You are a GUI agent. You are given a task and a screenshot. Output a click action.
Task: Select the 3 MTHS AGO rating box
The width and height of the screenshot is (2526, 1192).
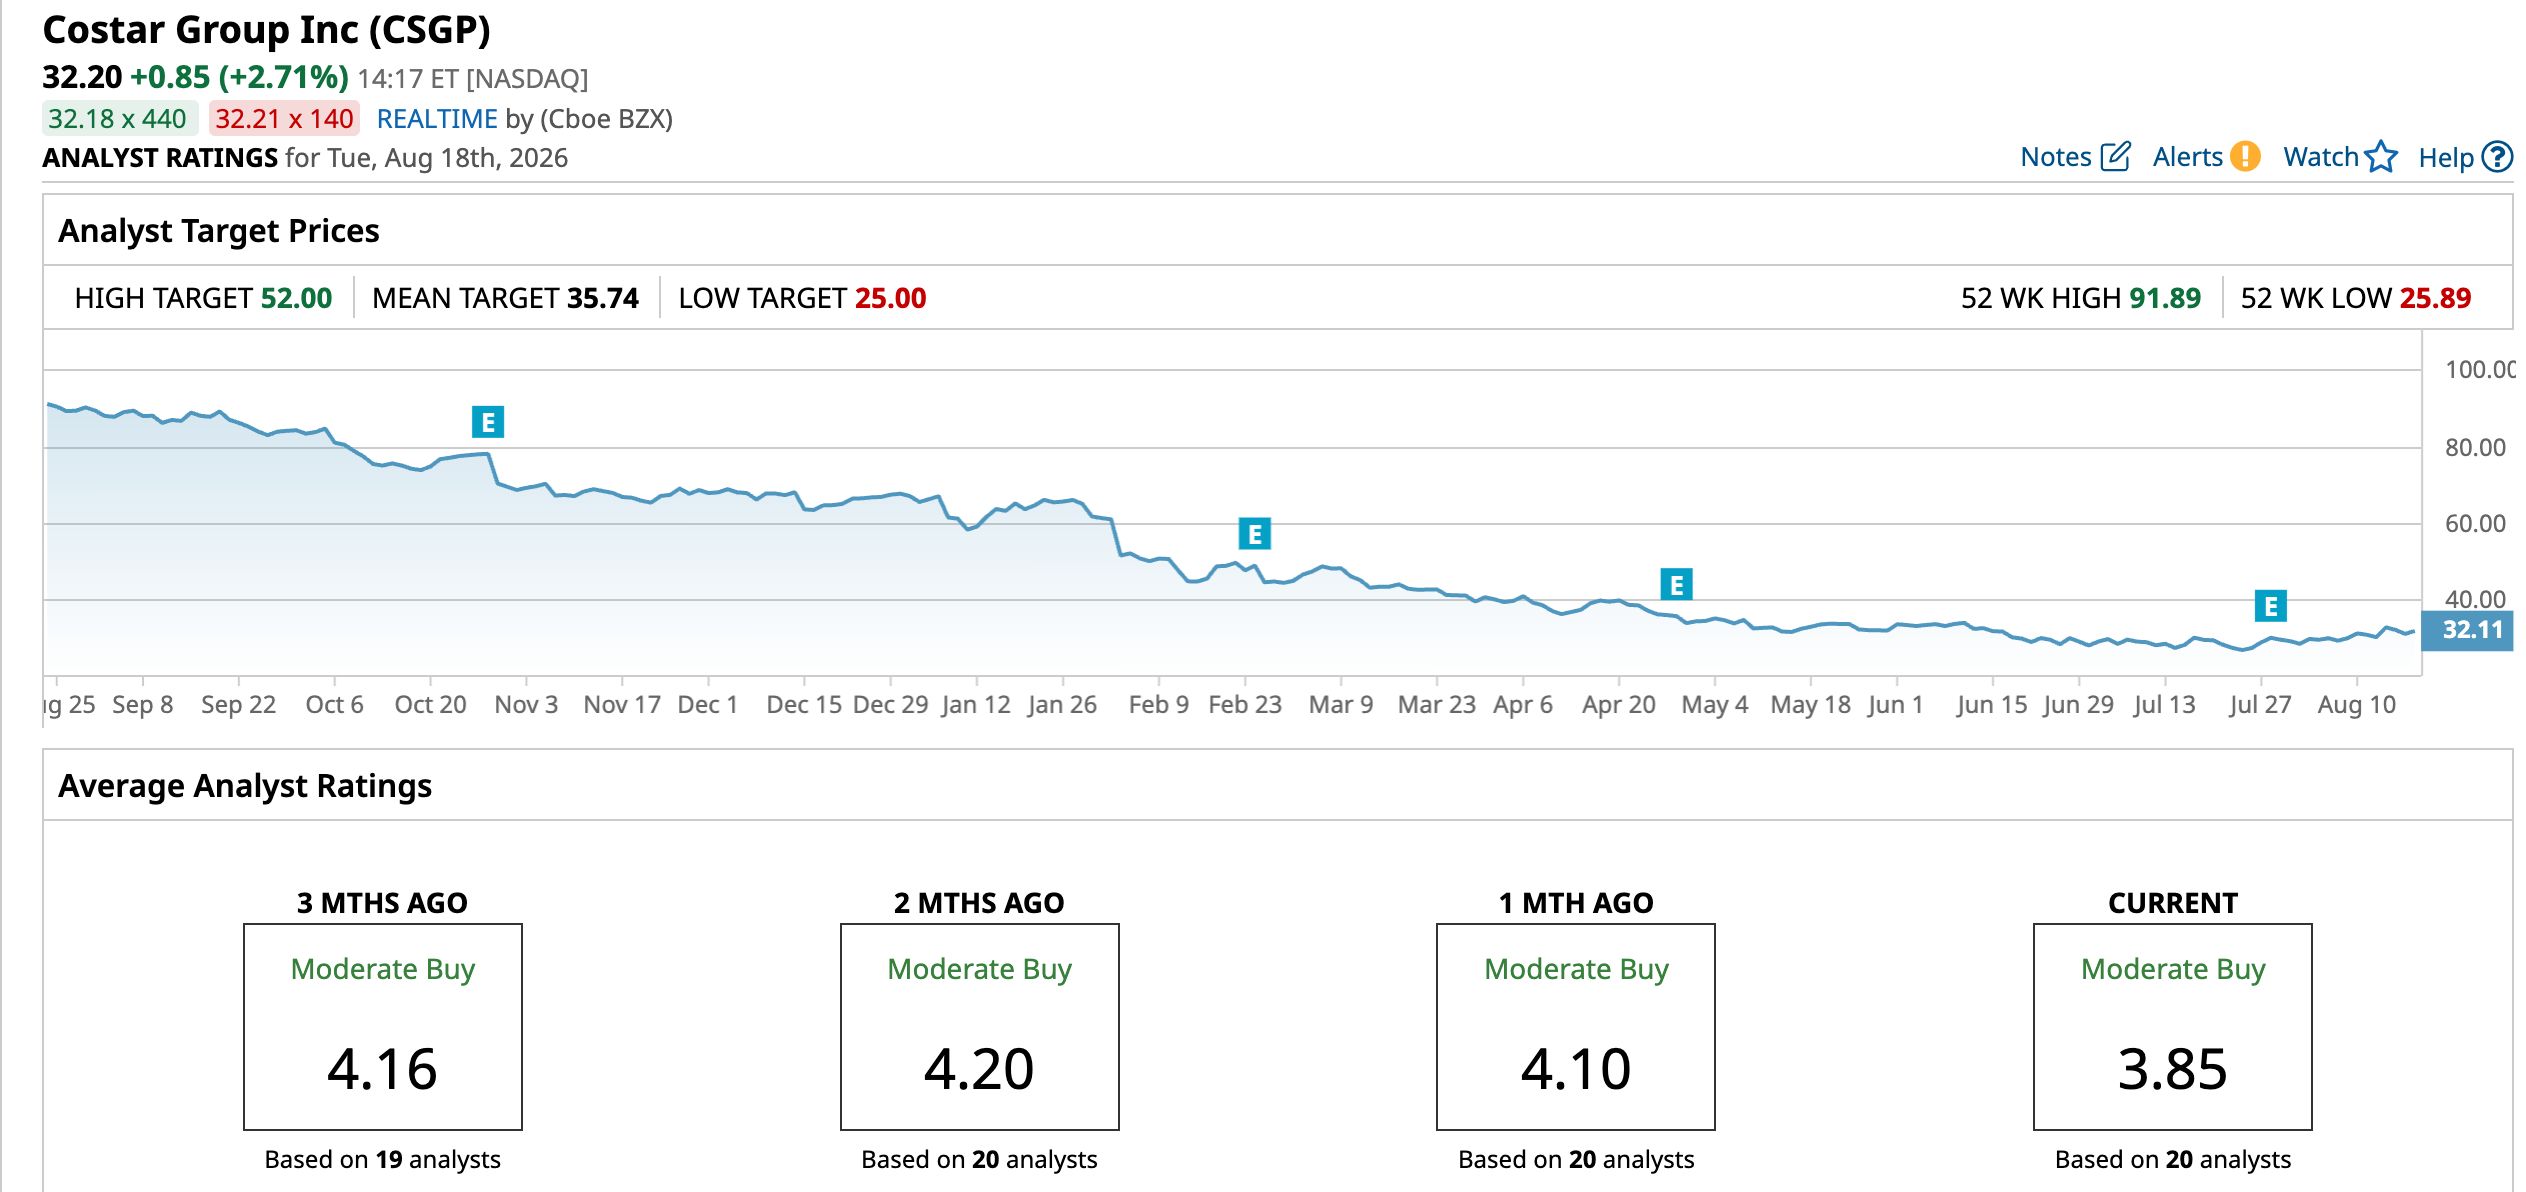point(383,1027)
